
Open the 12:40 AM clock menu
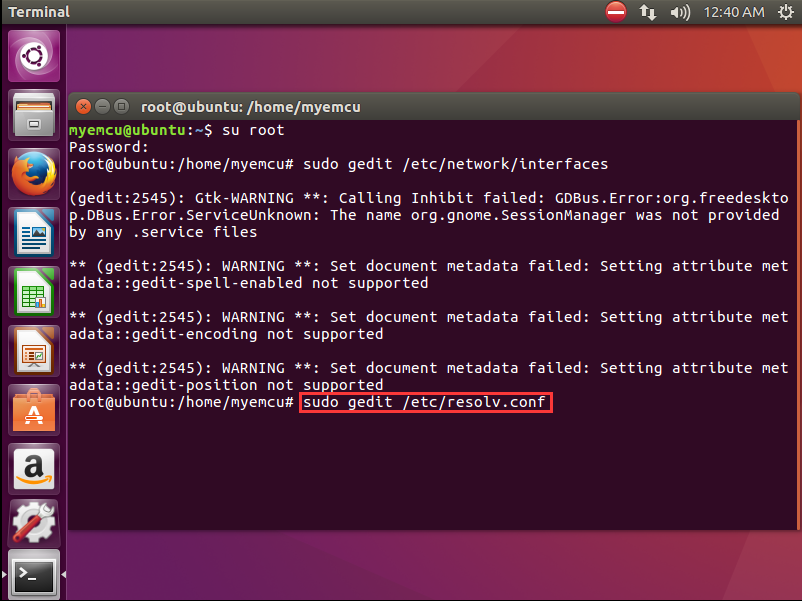click(734, 12)
